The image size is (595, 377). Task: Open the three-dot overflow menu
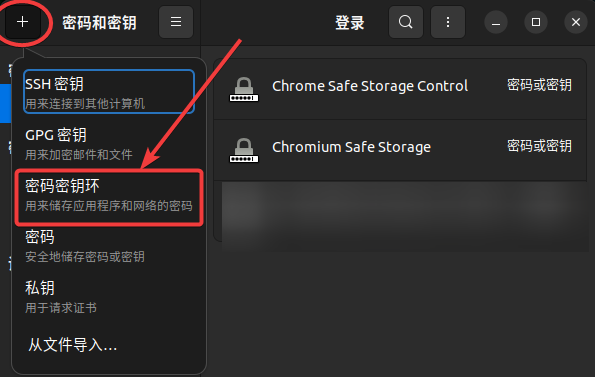click(x=448, y=22)
